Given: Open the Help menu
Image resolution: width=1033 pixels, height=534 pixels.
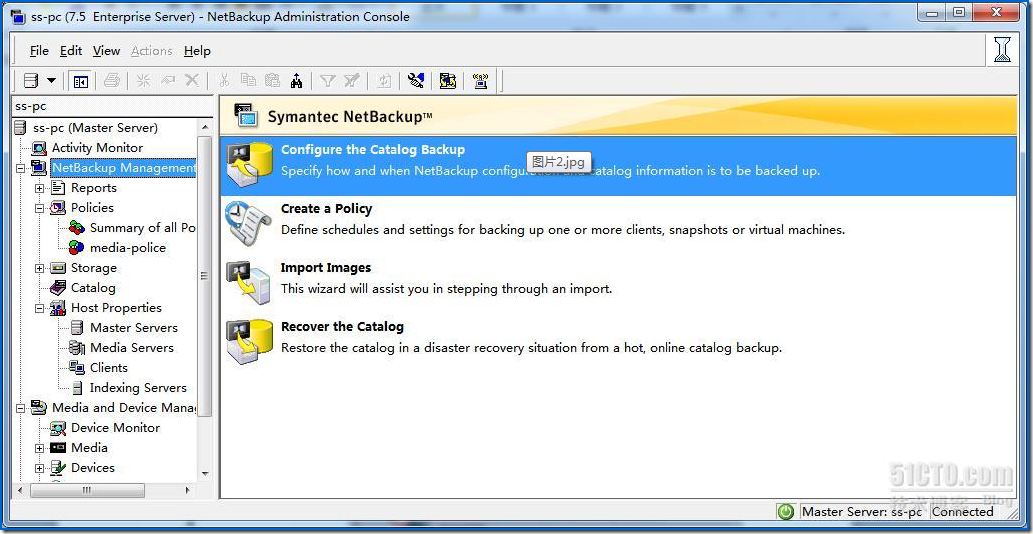Looking at the screenshot, I should click(197, 51).
